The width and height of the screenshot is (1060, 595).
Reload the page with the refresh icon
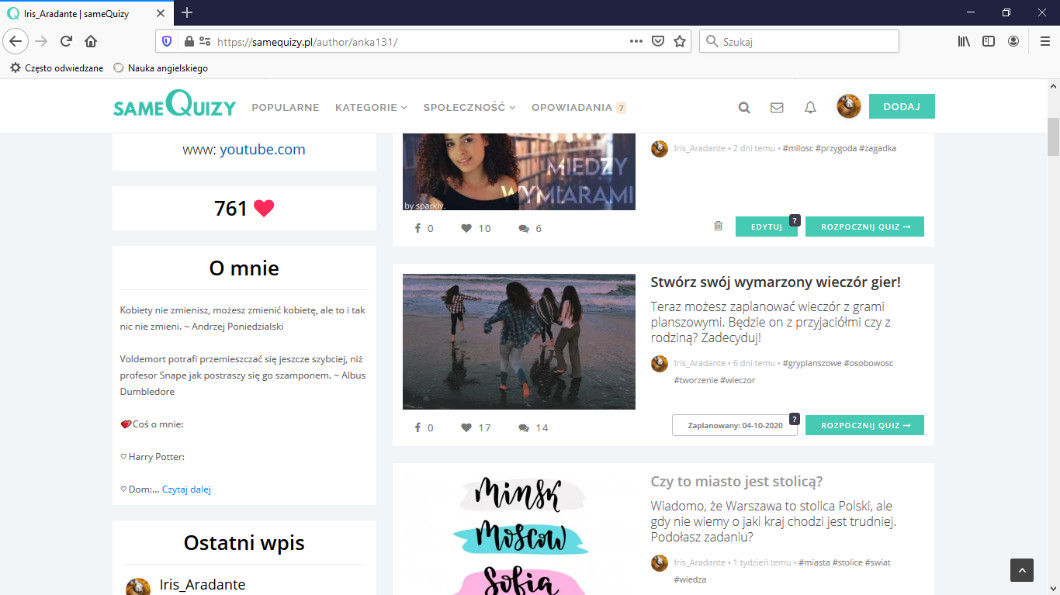click(66, 41)
